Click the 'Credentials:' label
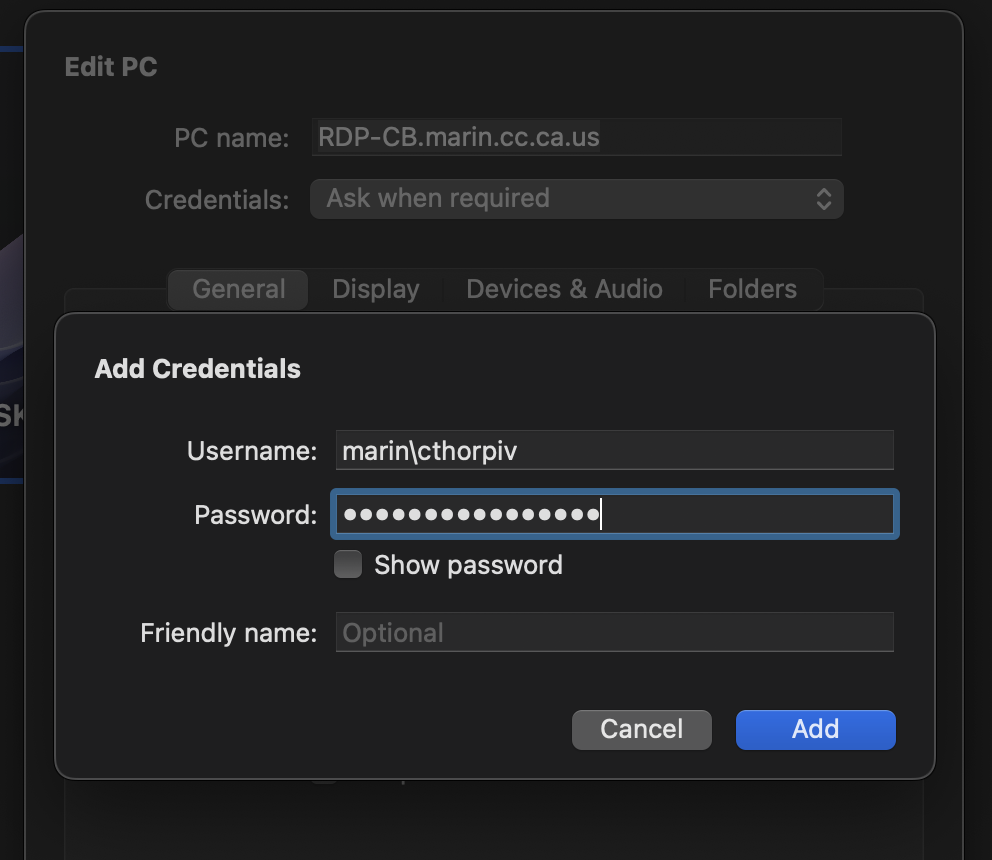This screenshot has height=860, width=992. tap(217, 200)
